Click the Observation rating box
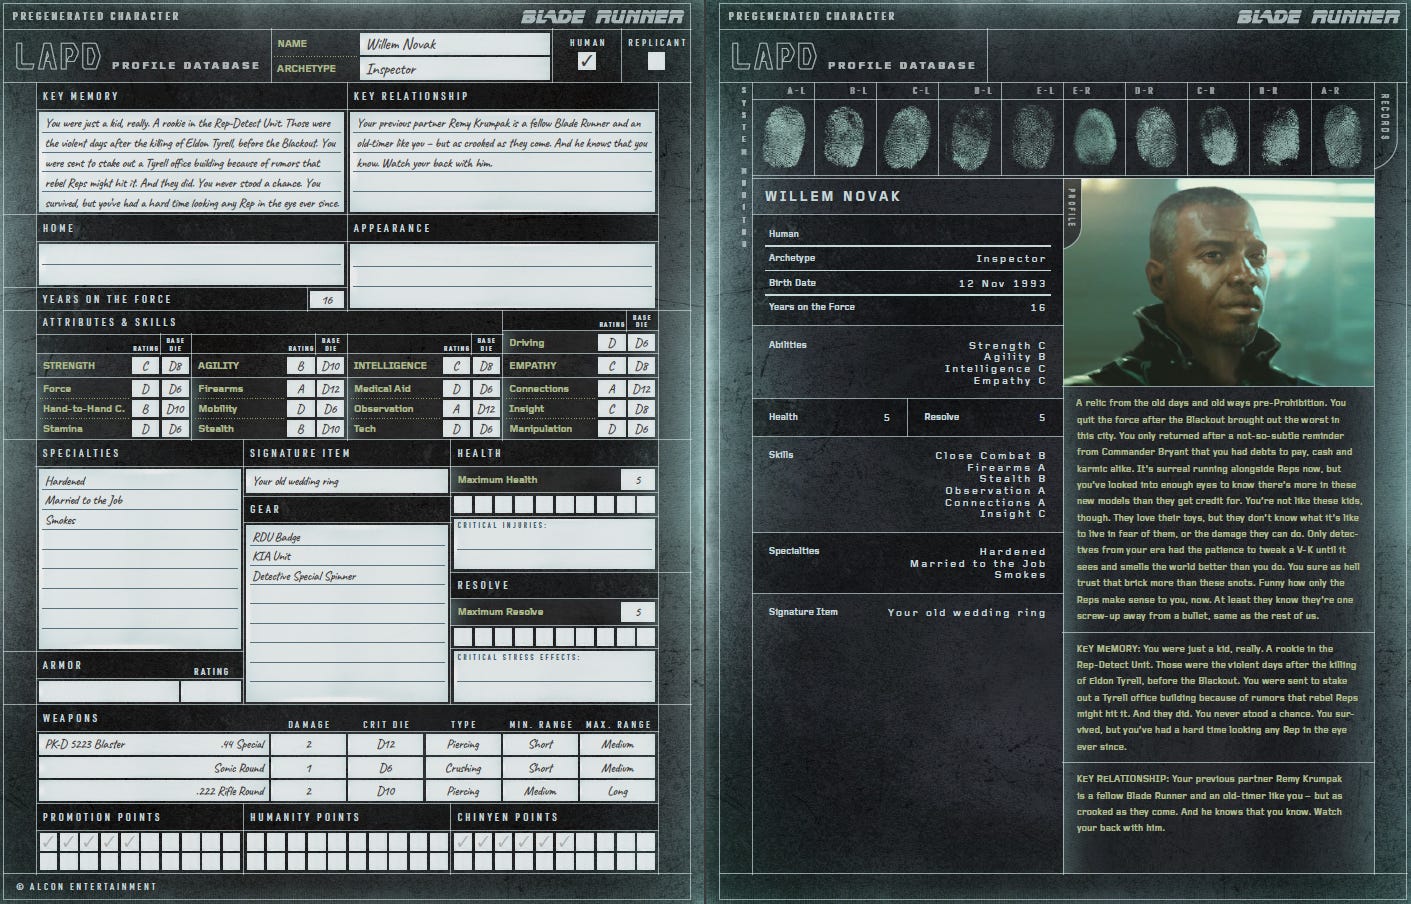The width and height of the screenshot is (1411, 904). click(457, 409)
